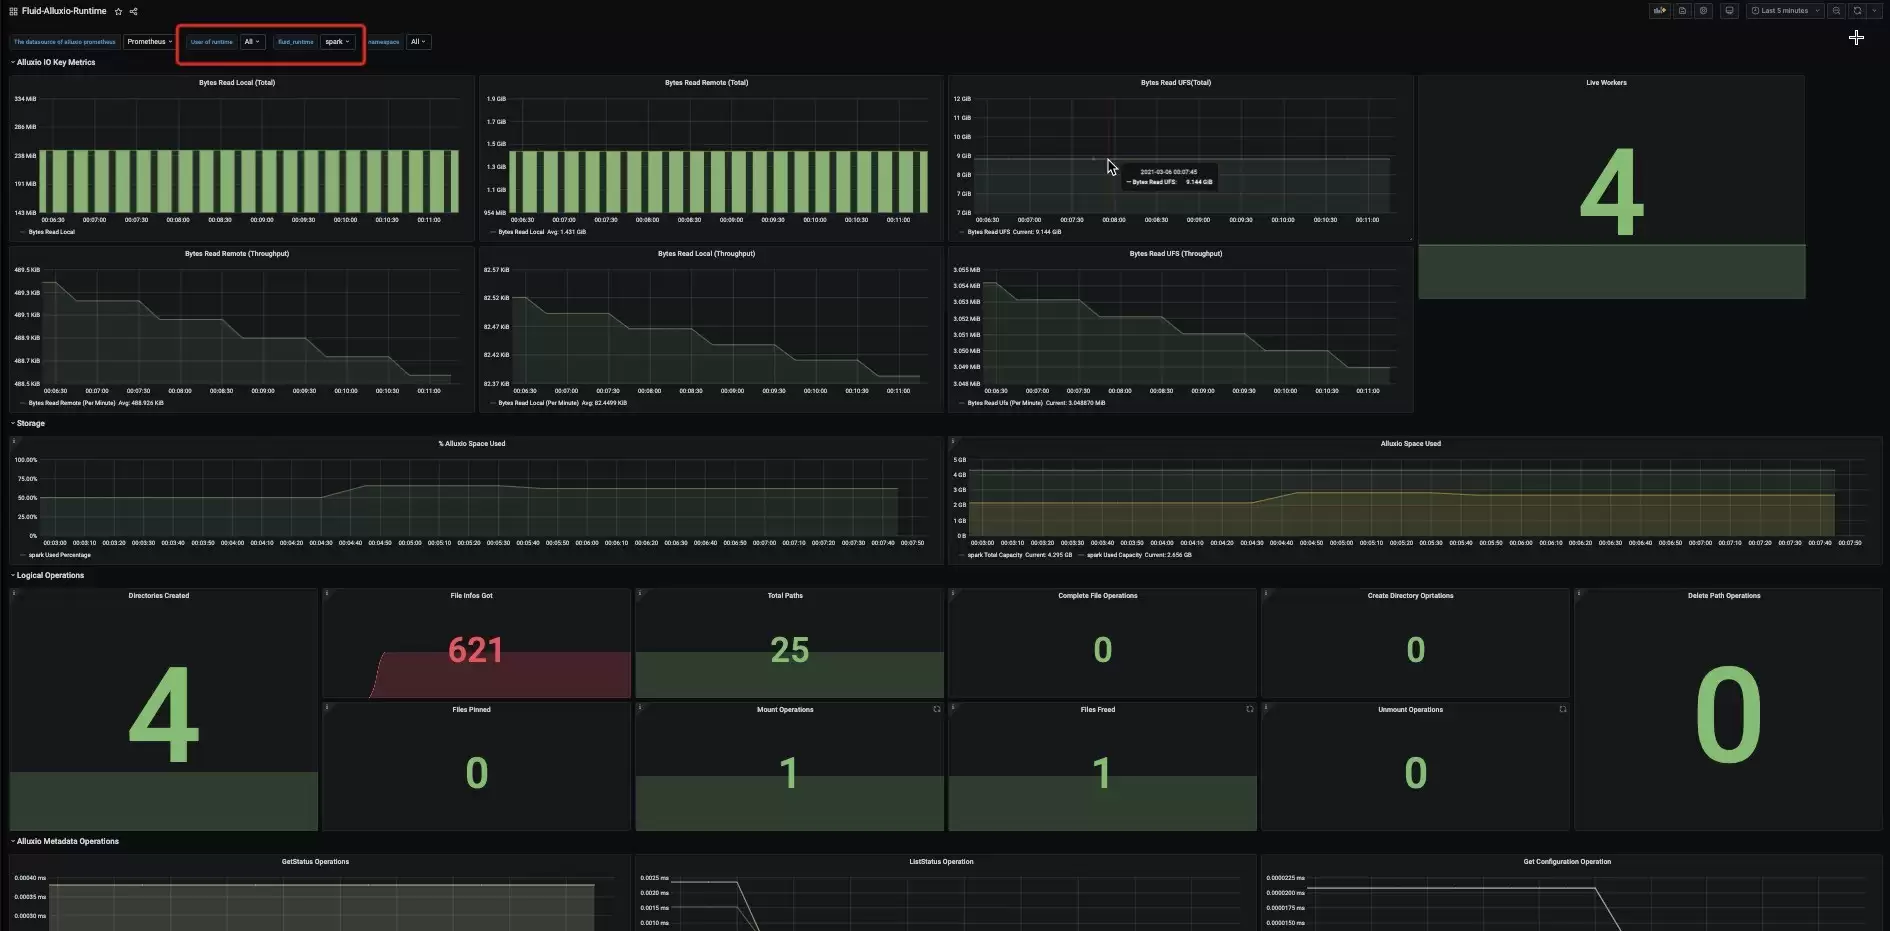The width and height of the screenshot is (1890, 931).
Task: Save the dashboard via disk icon
Action: 1682,11
